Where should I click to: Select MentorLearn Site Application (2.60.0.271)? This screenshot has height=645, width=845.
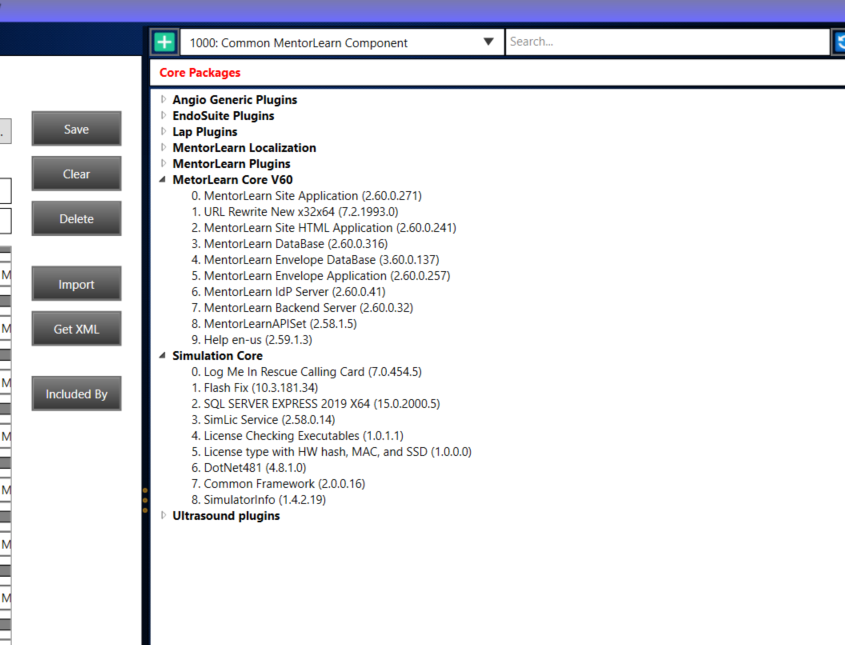coord(306,196)
